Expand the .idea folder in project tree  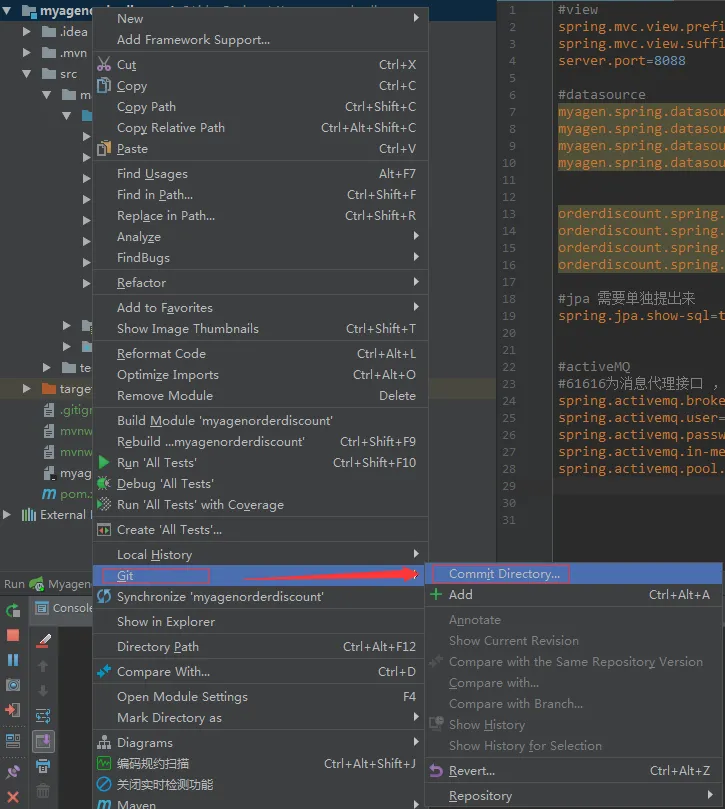coord(27,32)
